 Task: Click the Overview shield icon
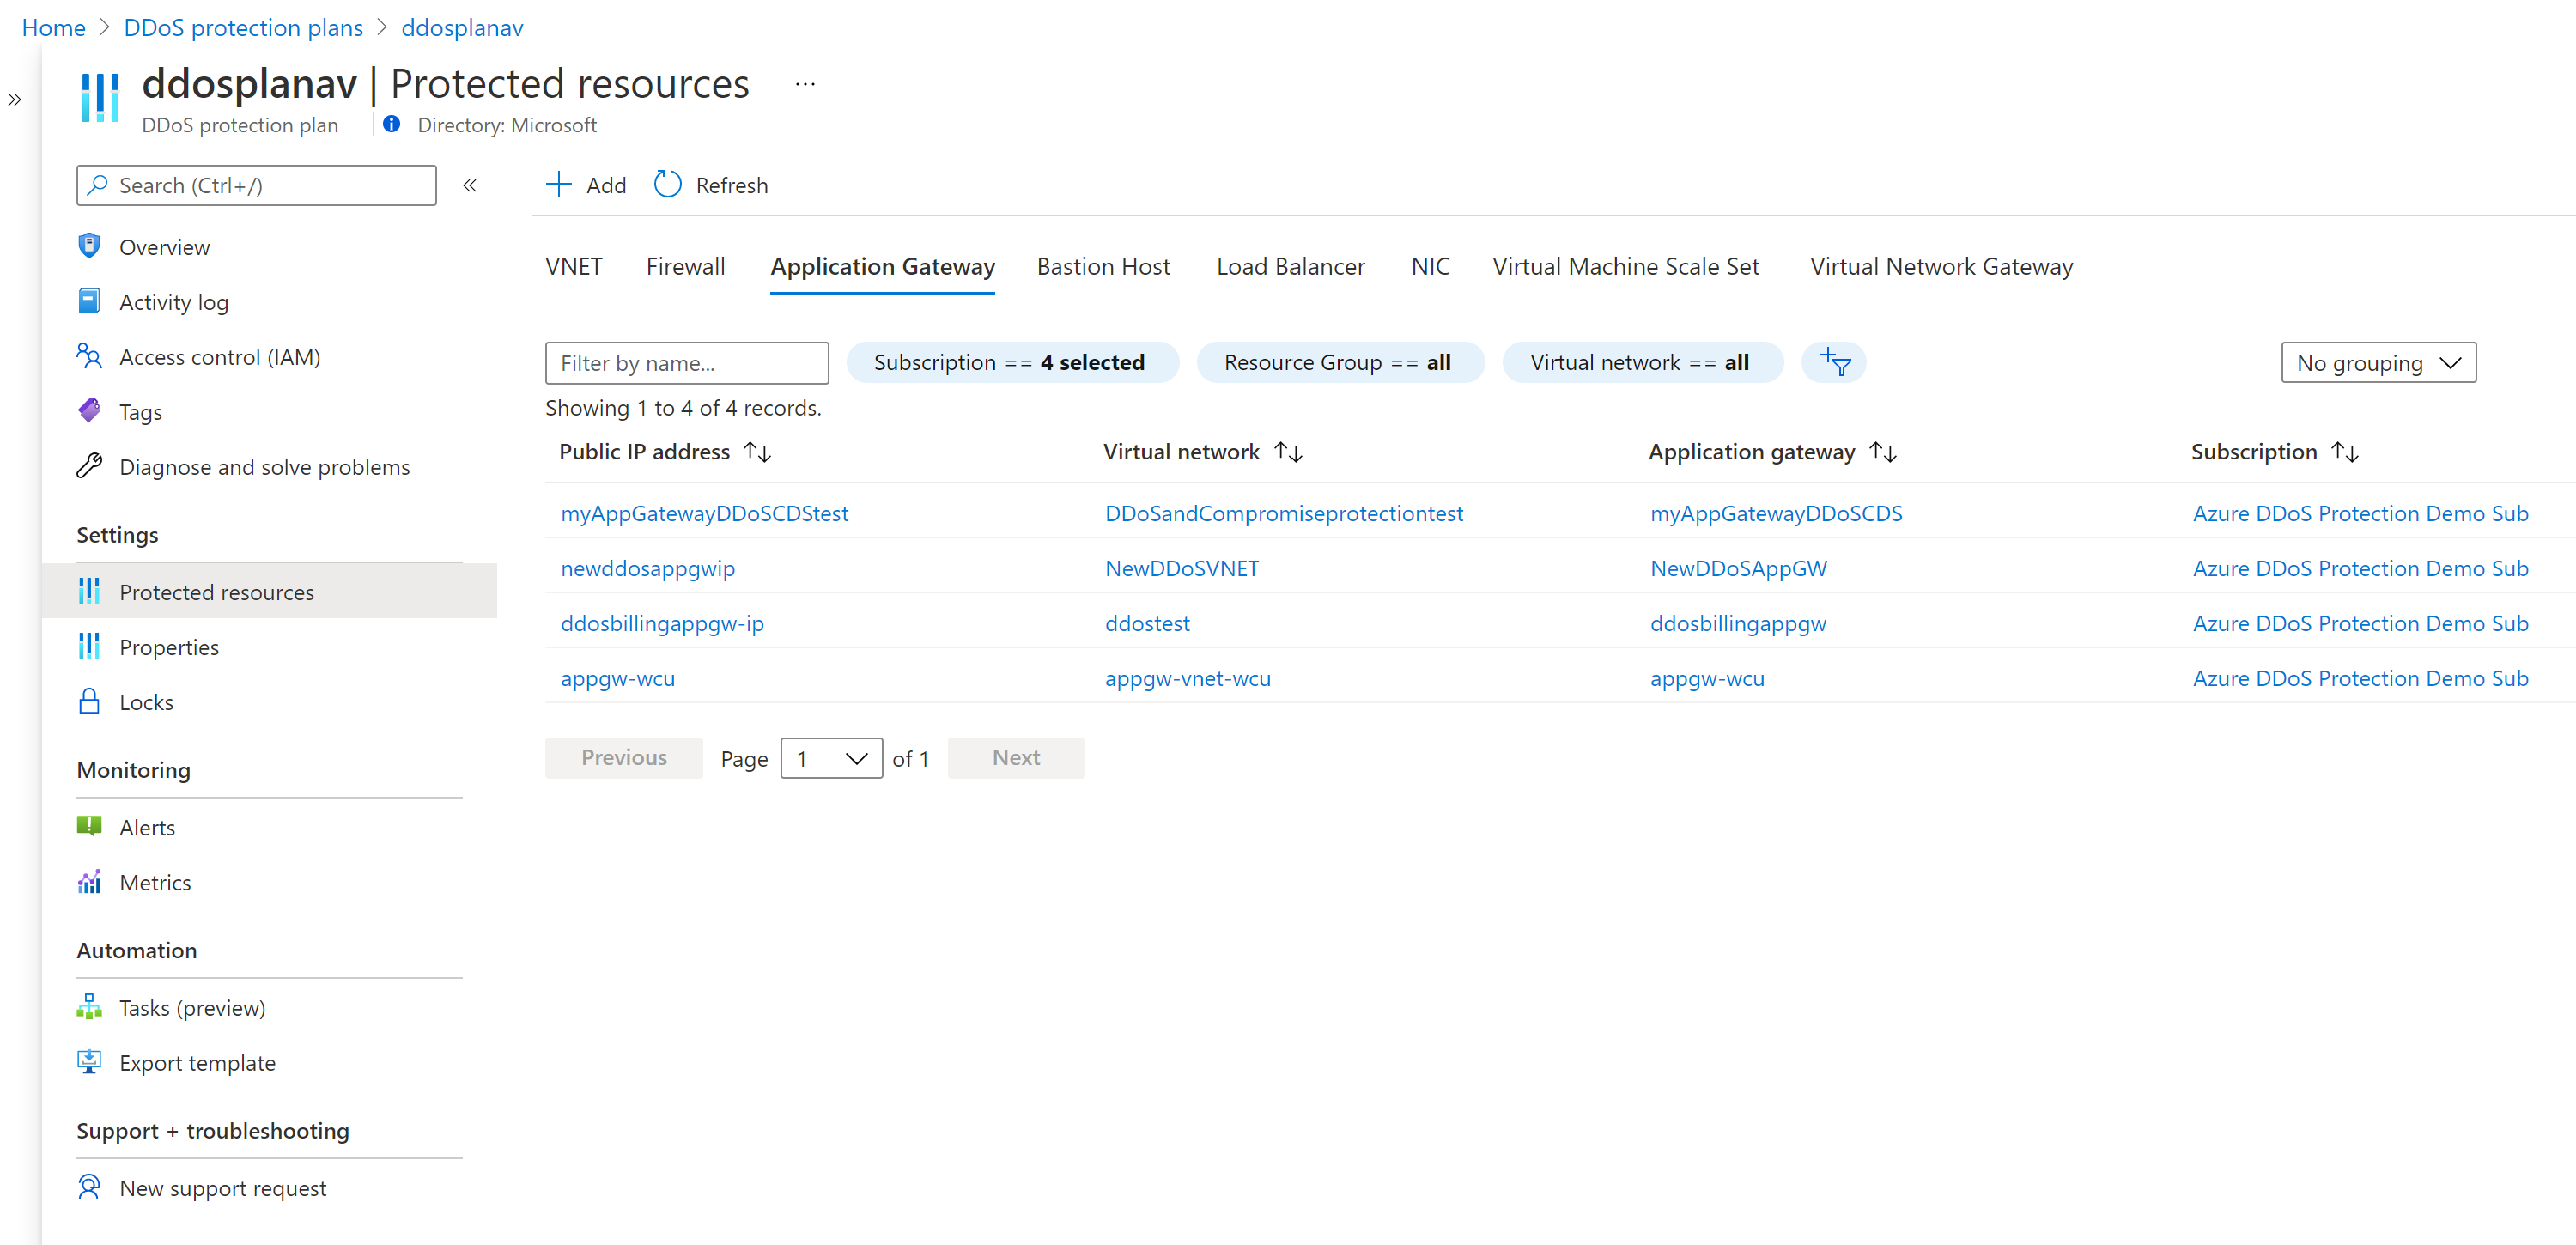tap(89, 246)
